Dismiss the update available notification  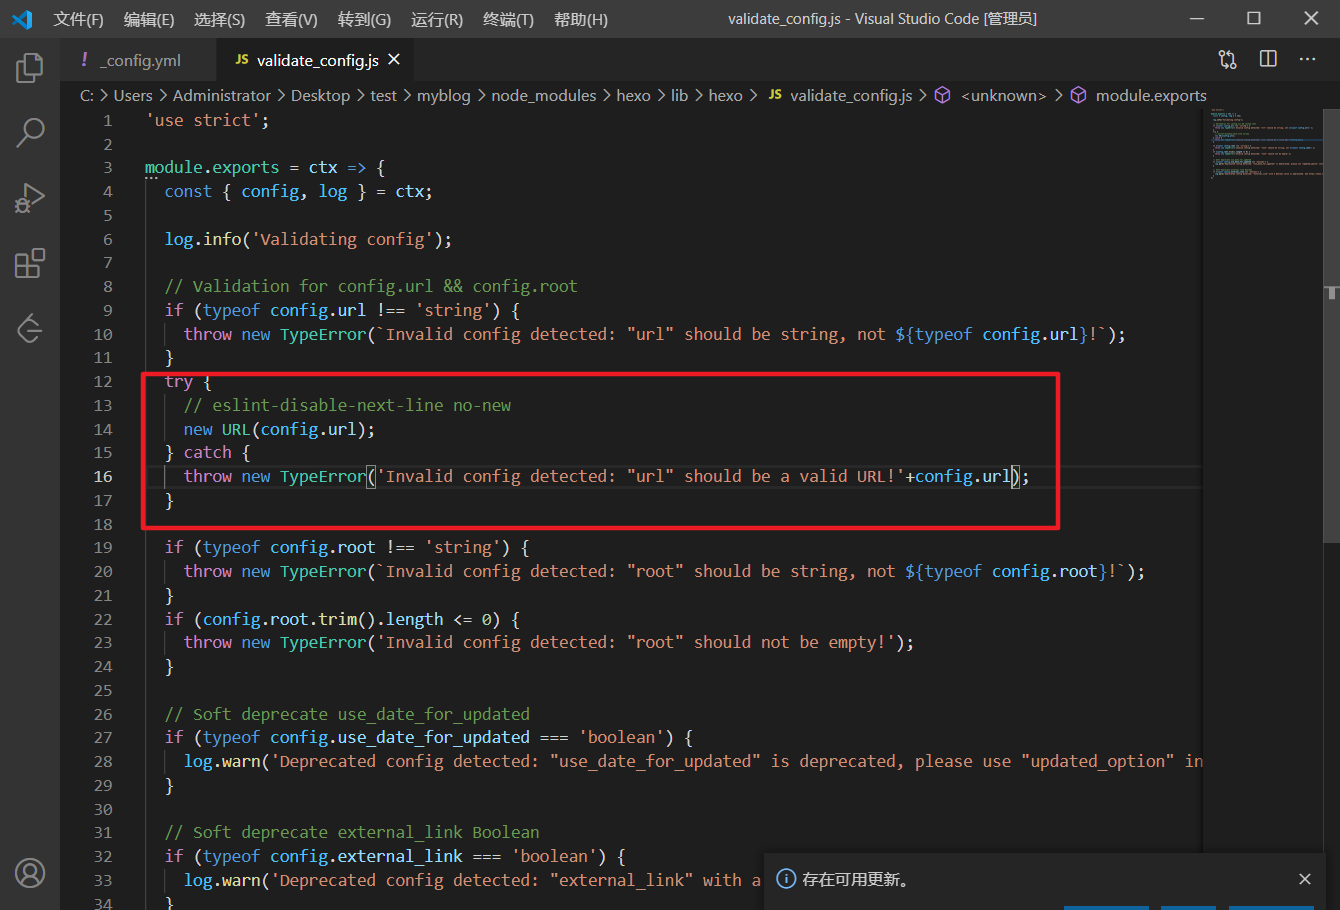(1304, 879)
